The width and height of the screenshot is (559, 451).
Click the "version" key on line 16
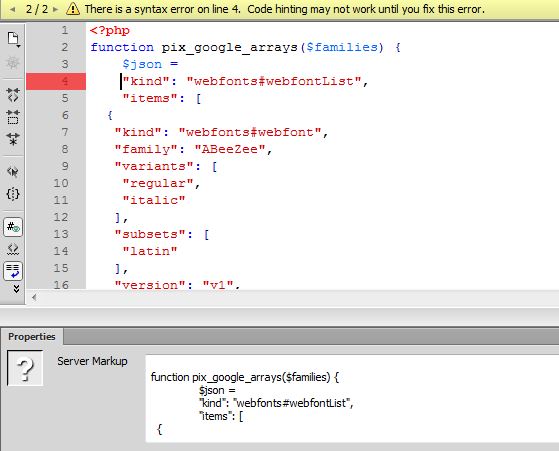pos(150,285)
